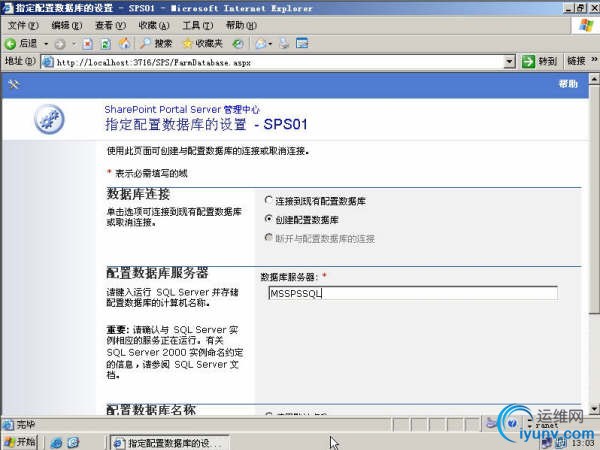Click SharePoint Portal Server 管理中心 link

tap(182, 109)
